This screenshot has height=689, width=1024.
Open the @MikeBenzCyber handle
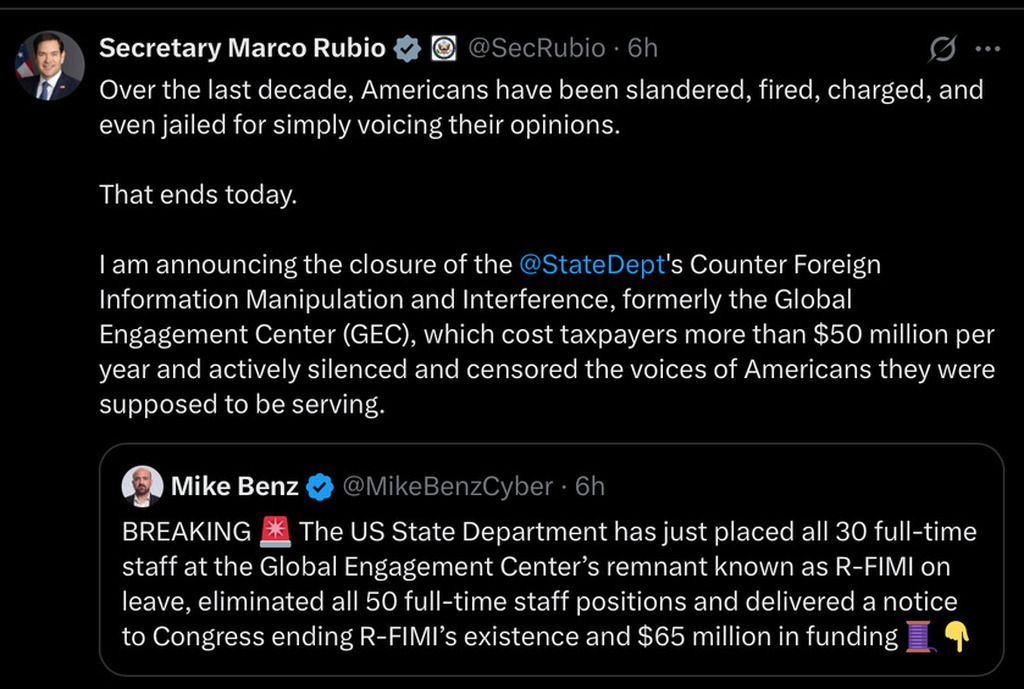click(447, 486)
